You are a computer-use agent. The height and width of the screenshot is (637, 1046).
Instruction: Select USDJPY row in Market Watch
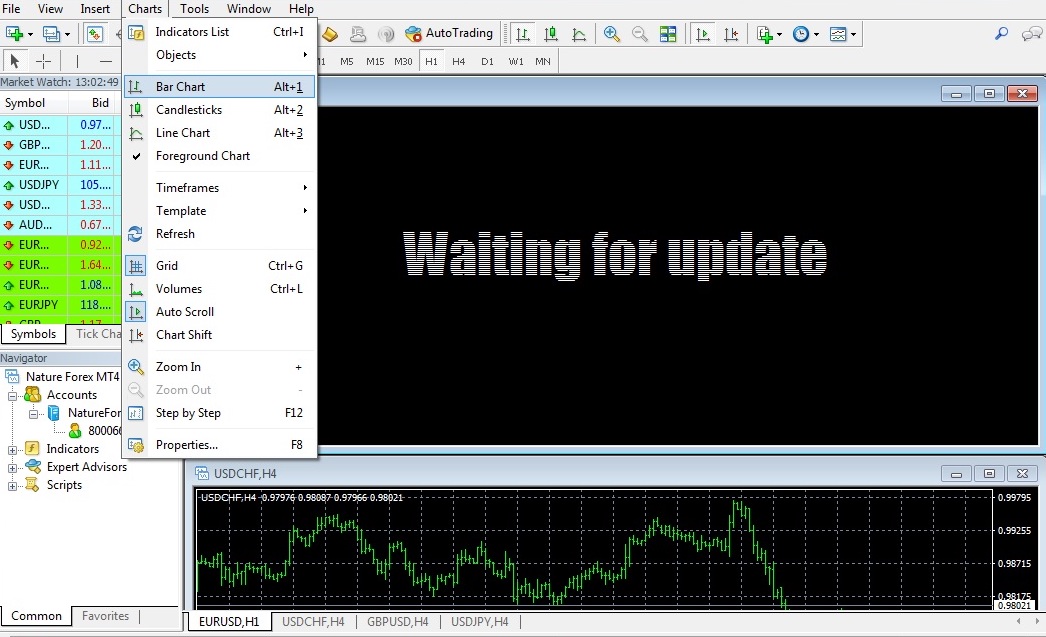(61, 185)
